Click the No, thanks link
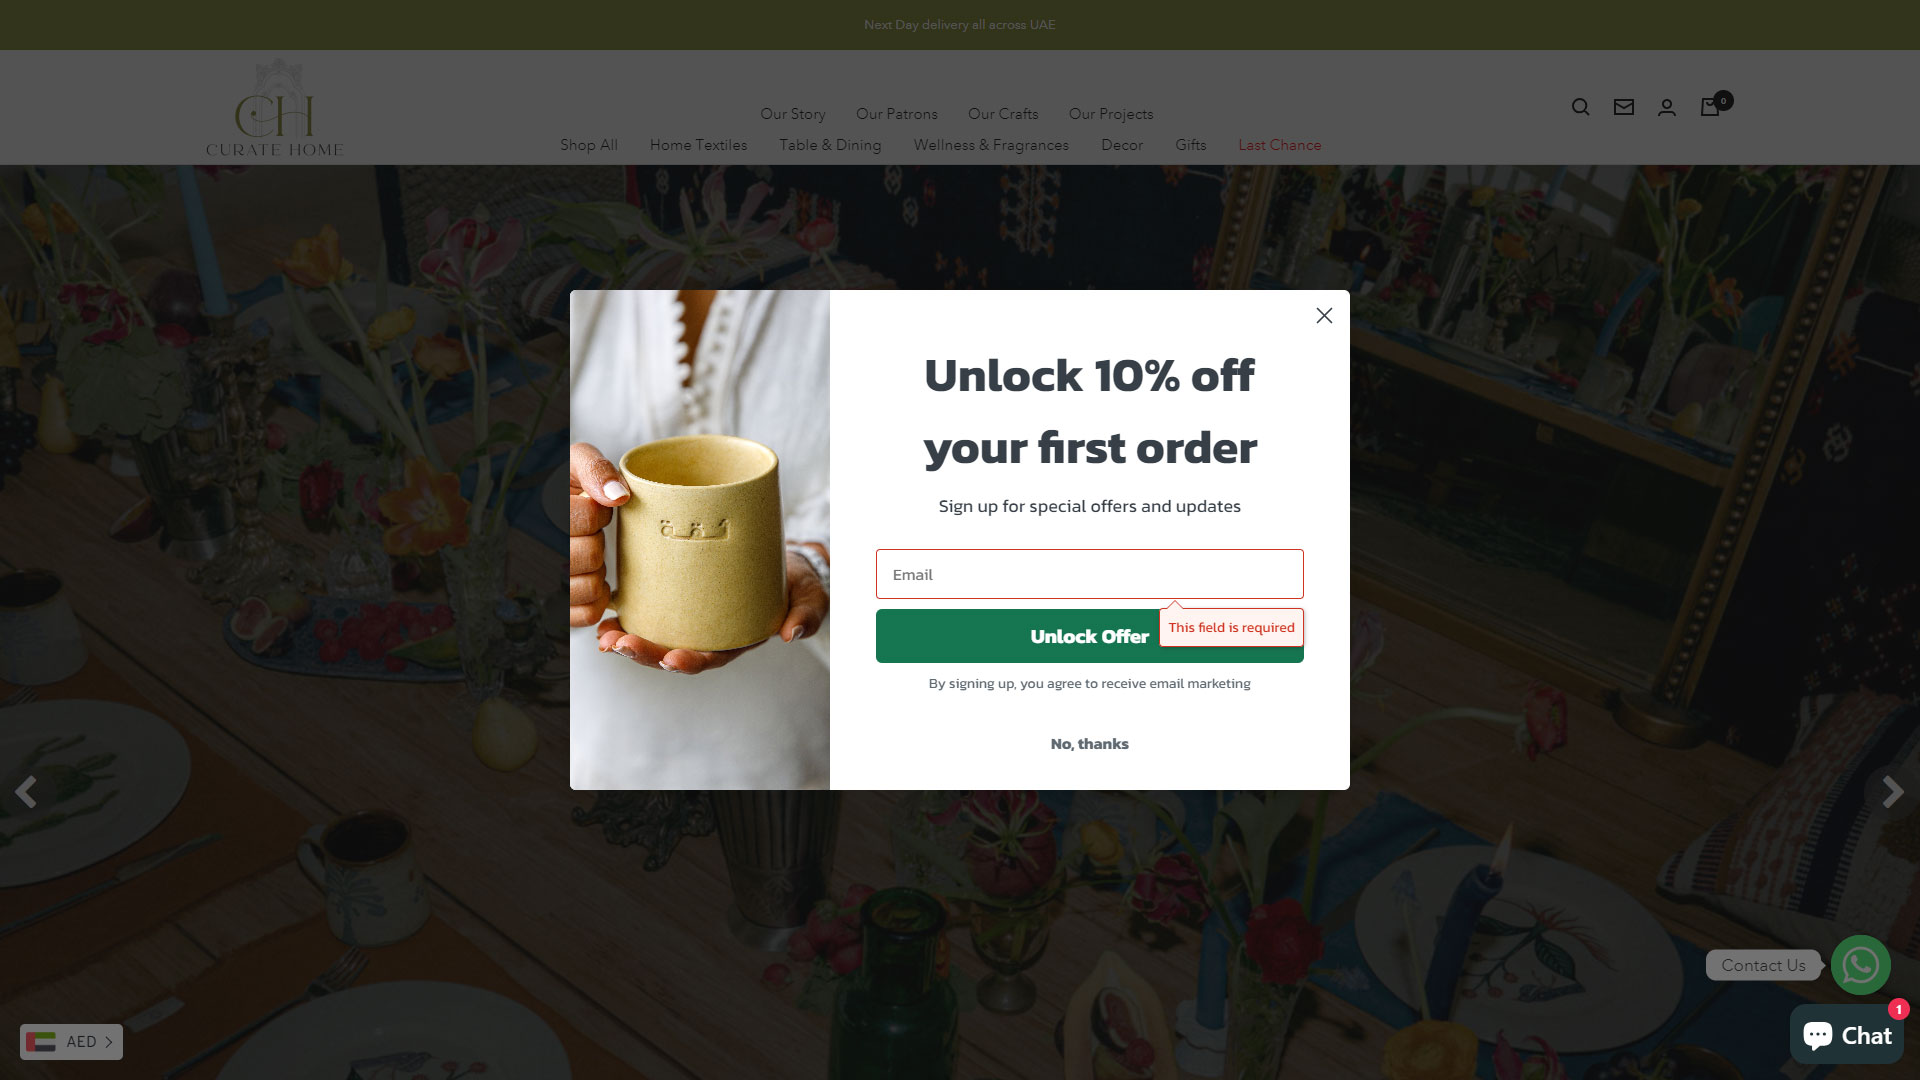Image resolution: width=1920 pixels, height=1080 pixels. 1089,744
